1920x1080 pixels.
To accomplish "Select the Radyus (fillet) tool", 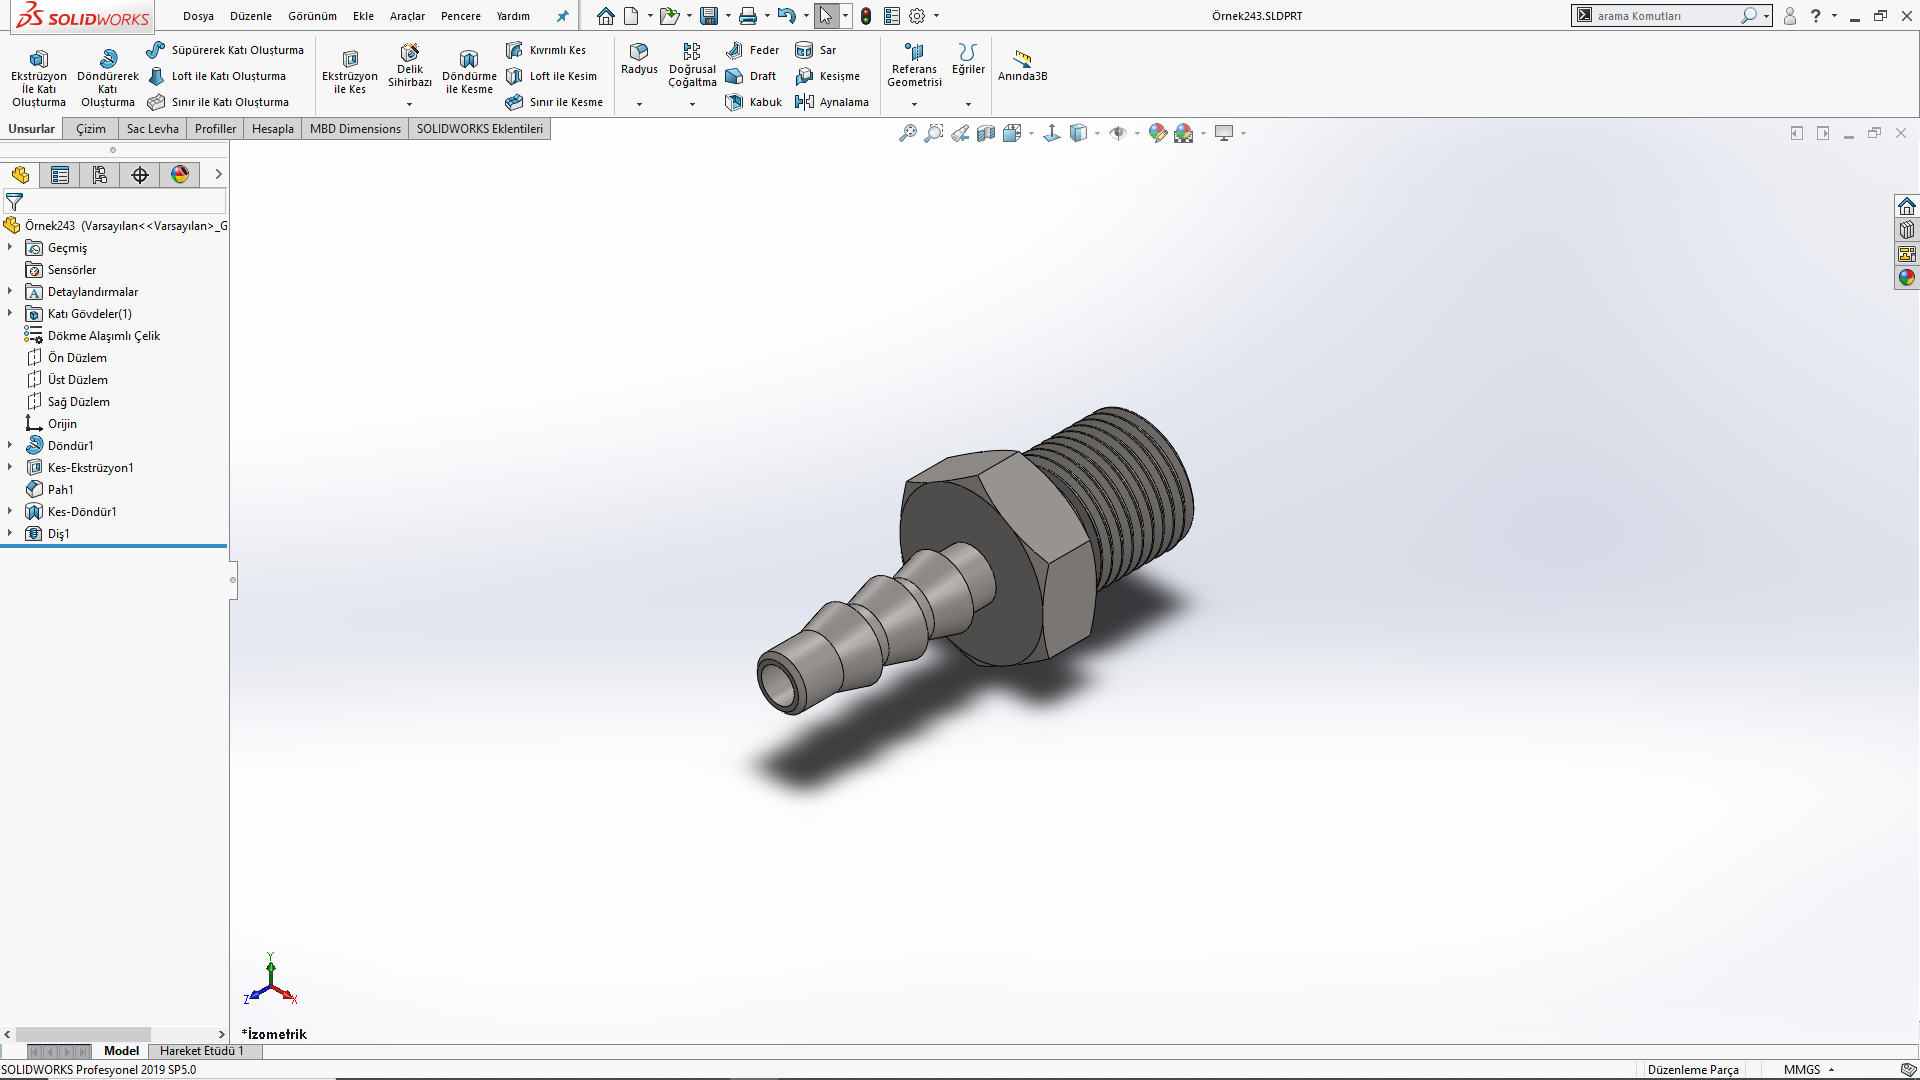I will point(639,58).
